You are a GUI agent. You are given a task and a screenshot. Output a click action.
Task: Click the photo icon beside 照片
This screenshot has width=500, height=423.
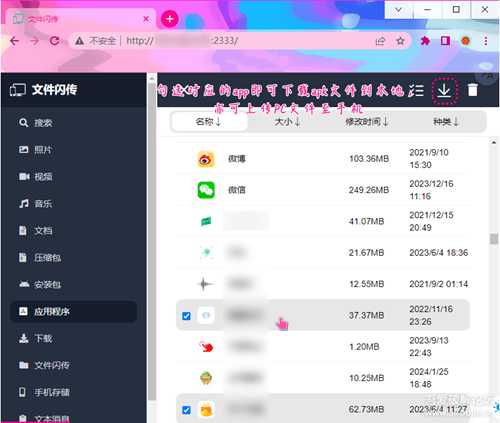(23, 149)
